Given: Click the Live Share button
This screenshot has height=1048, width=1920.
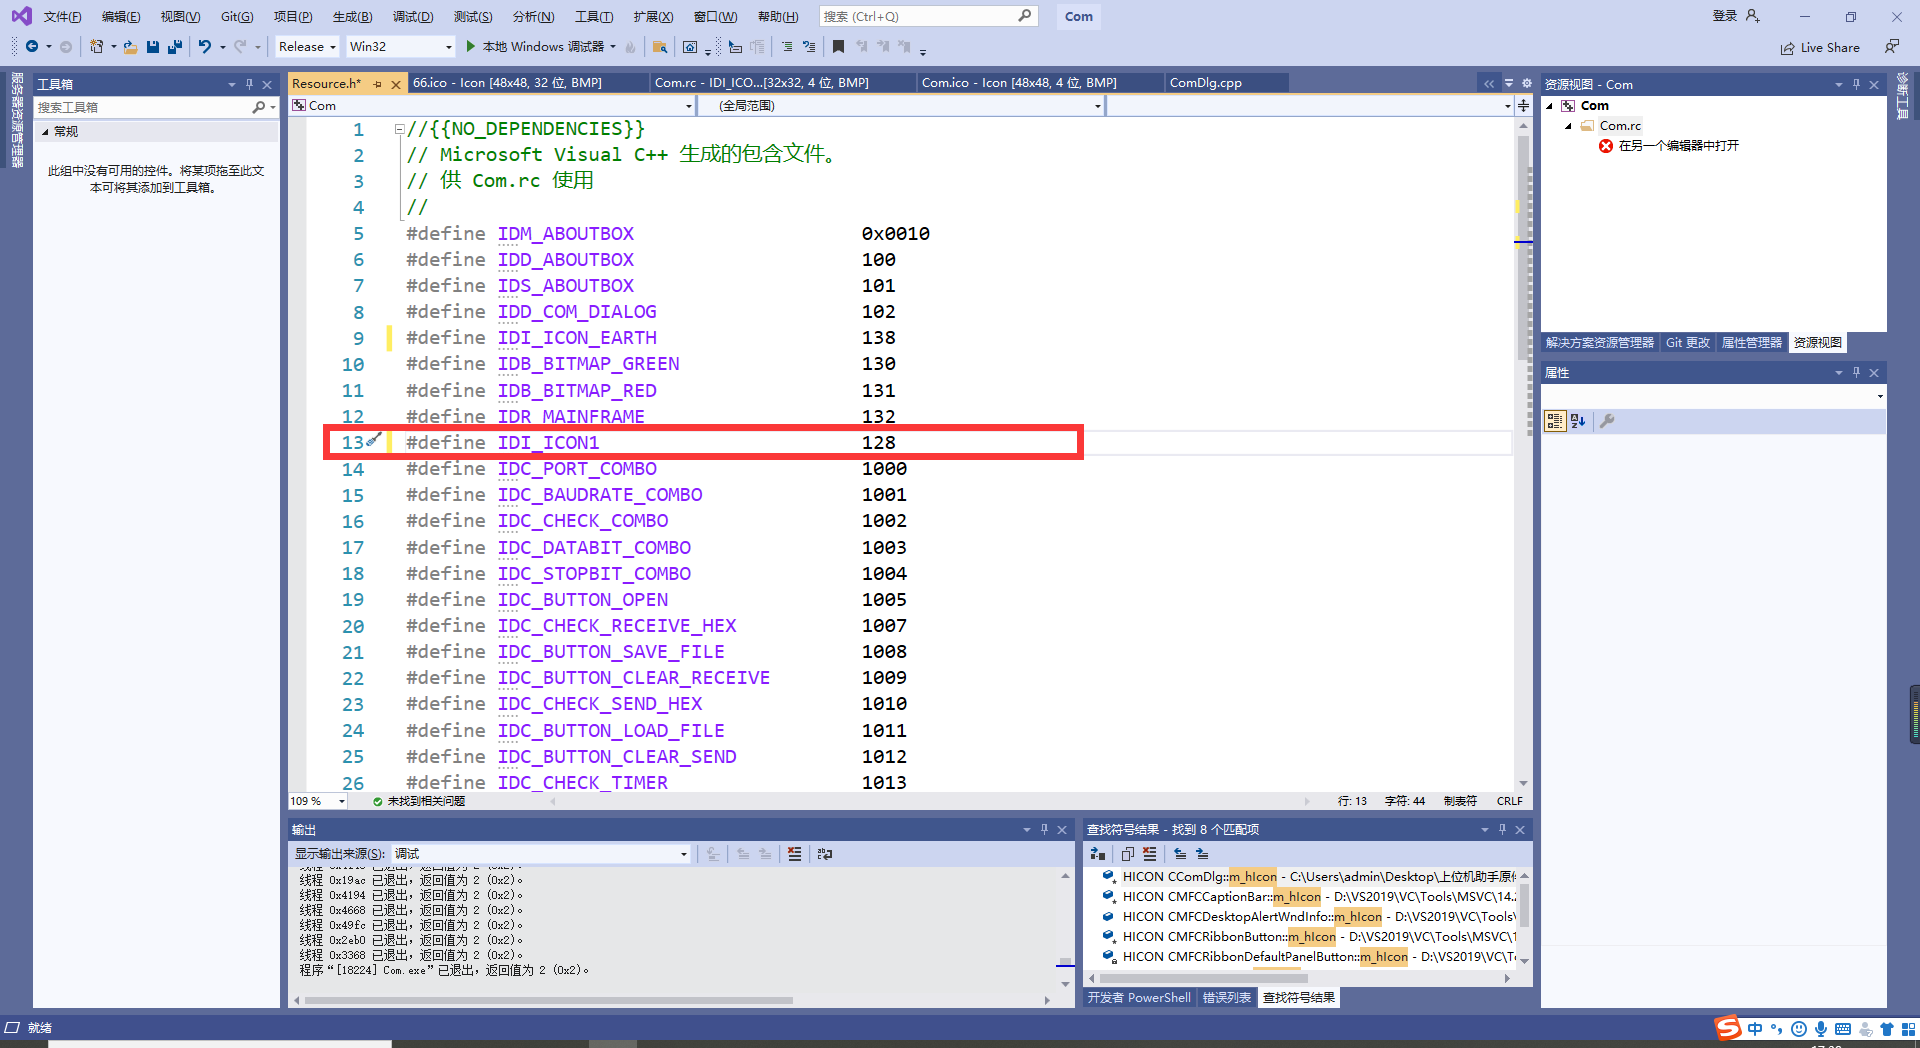Looking at the screenshot, I should coord(1820,47).
